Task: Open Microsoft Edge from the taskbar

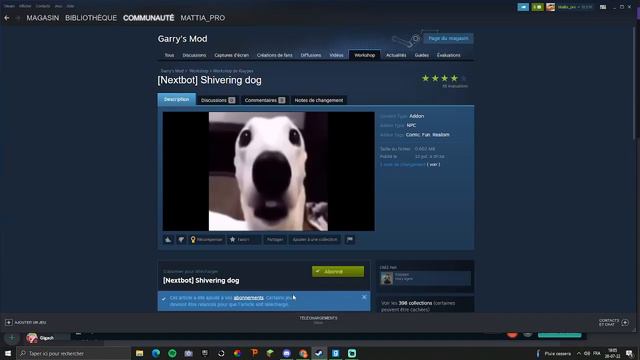Action: [x=156, y=353]
